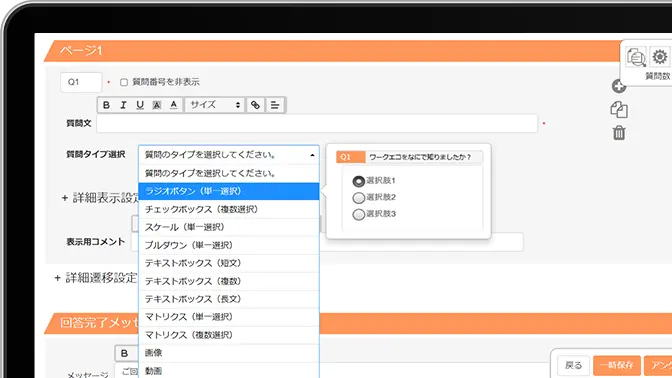Click the 一時保存 button
The width and height of the screenshot is (672, 378).
click(x=617, y=365)
